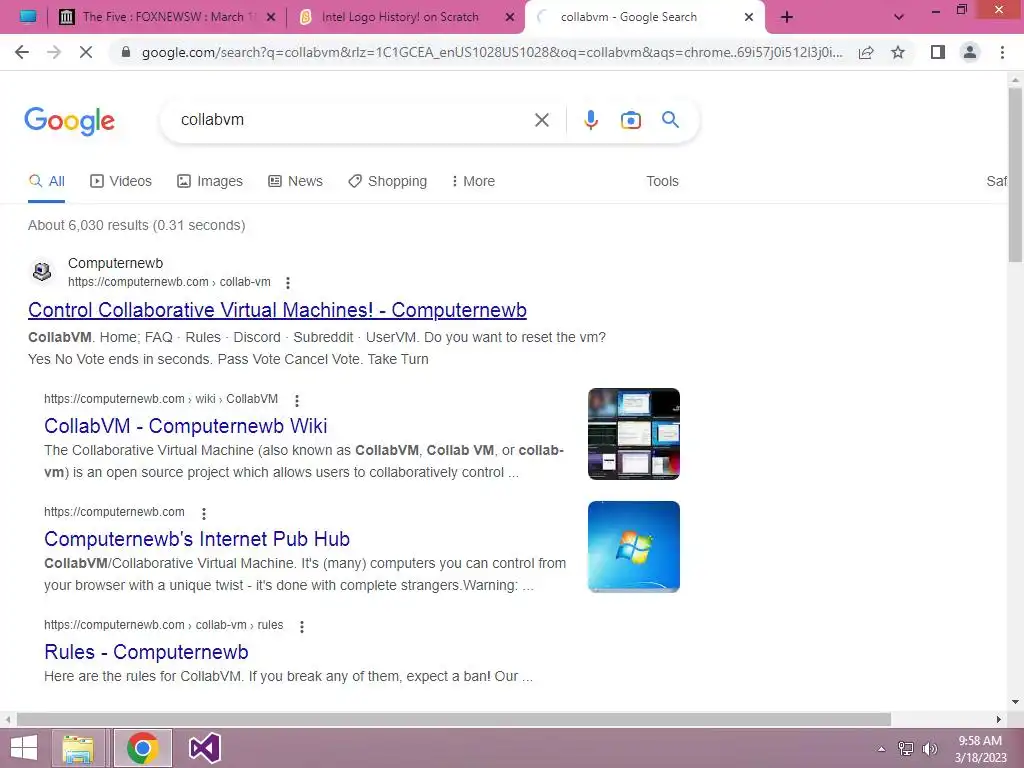
Task: Open the tab search chevron
Action: (x=899, y=17)
